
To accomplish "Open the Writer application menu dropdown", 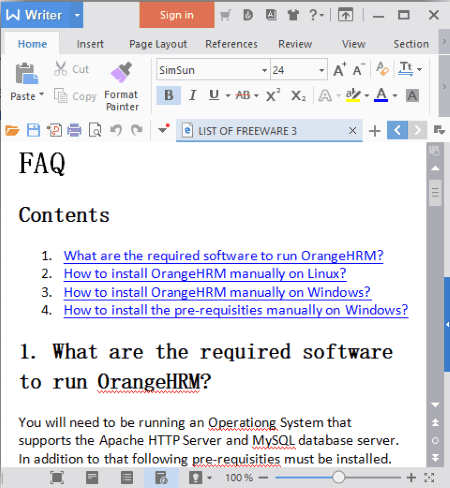I will pyautogui.click(x=77, y=15).
